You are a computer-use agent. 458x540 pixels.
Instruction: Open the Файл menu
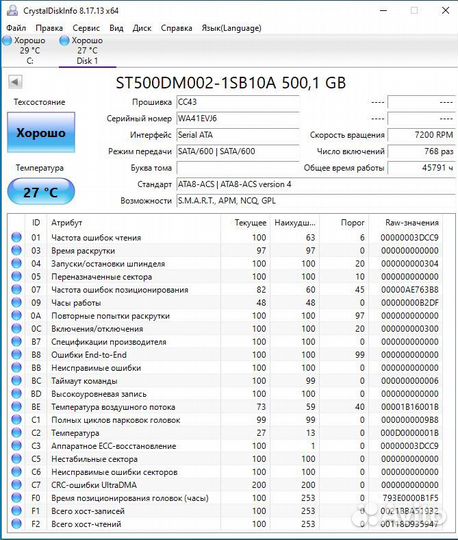(16, 28)
